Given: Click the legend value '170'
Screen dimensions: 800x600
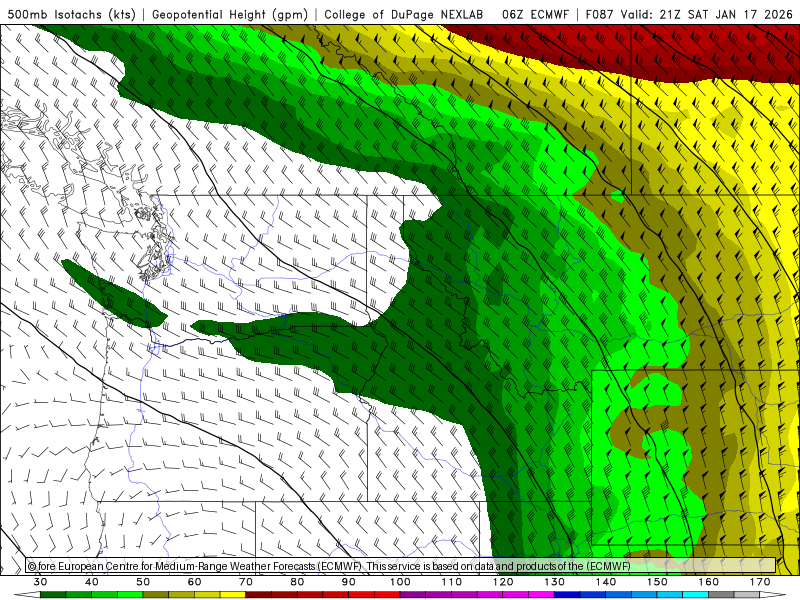Looking at the screenshot, I should click(760, 582).
